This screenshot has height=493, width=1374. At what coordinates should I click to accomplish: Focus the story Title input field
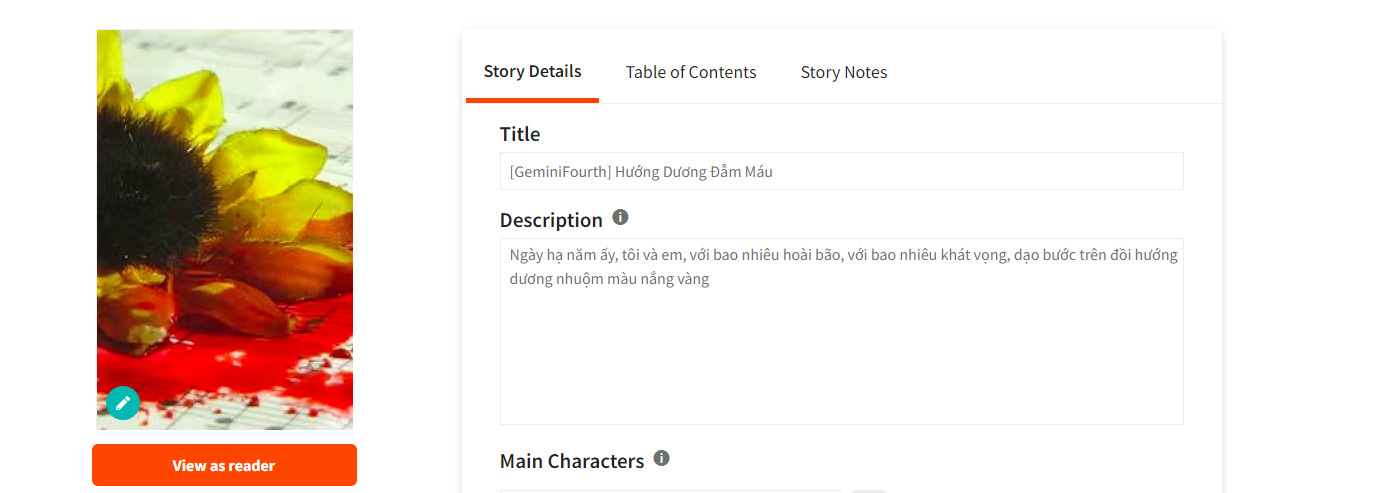841,171
